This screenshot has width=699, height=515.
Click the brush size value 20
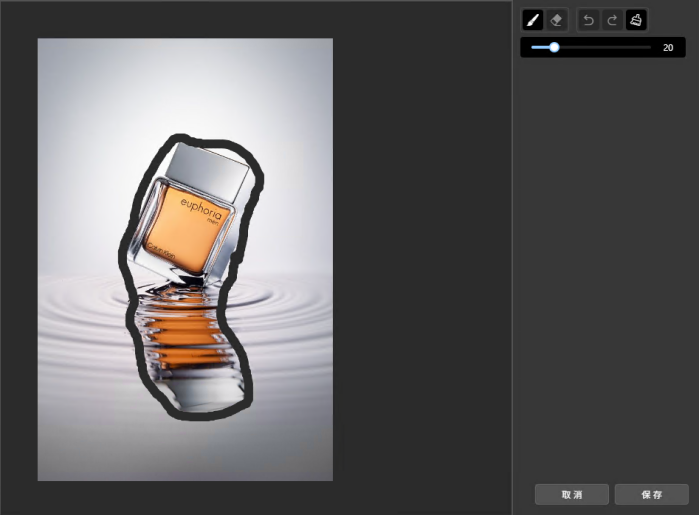coord(668,47)
